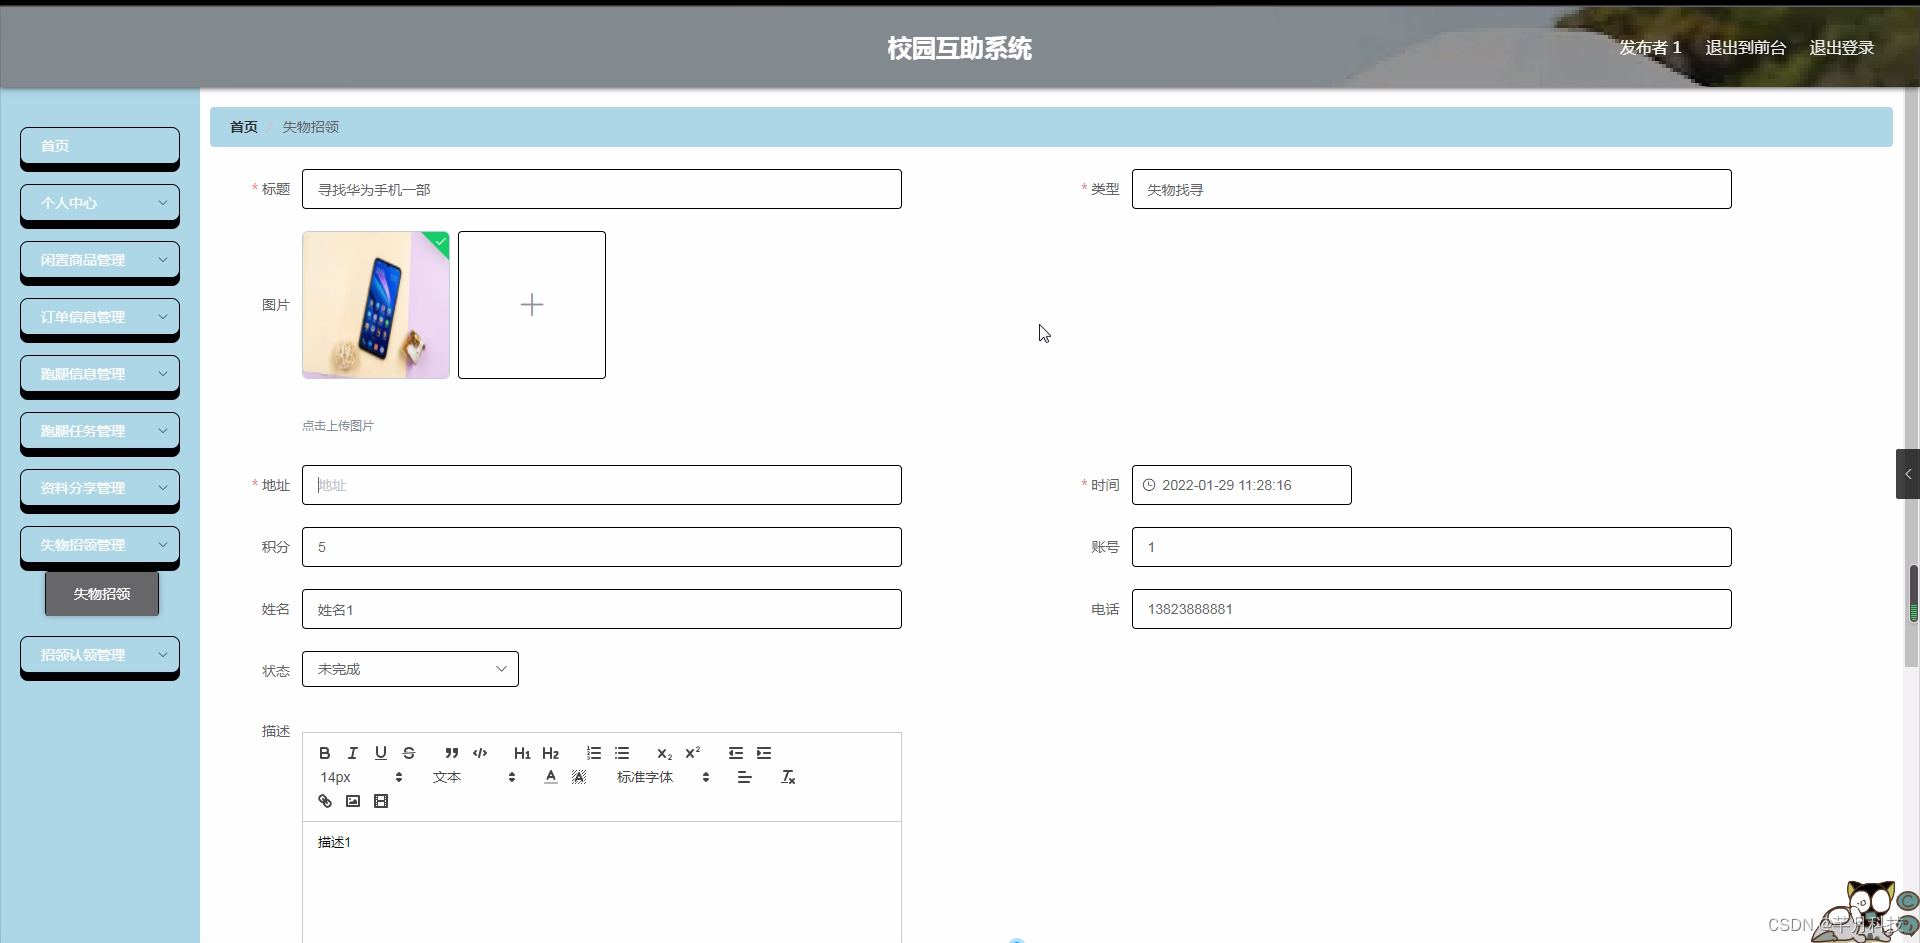Apply H1 heading to description text

coord(522,753)
